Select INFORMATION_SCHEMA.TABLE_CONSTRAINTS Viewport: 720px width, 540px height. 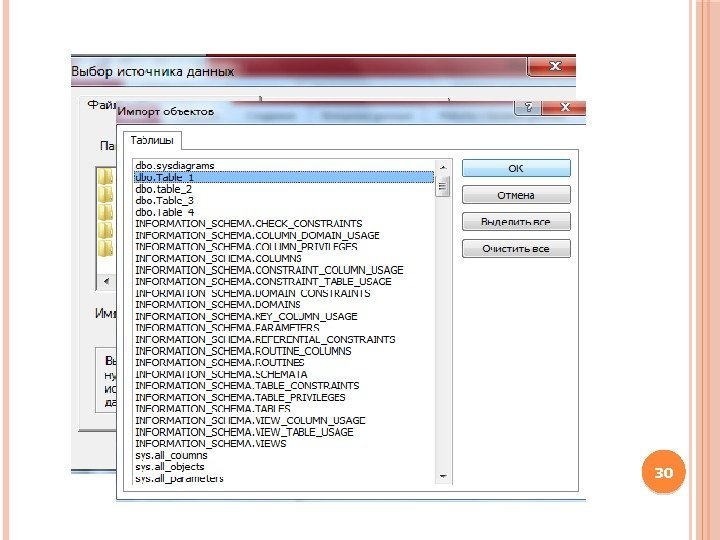click(x=284, y=386)
